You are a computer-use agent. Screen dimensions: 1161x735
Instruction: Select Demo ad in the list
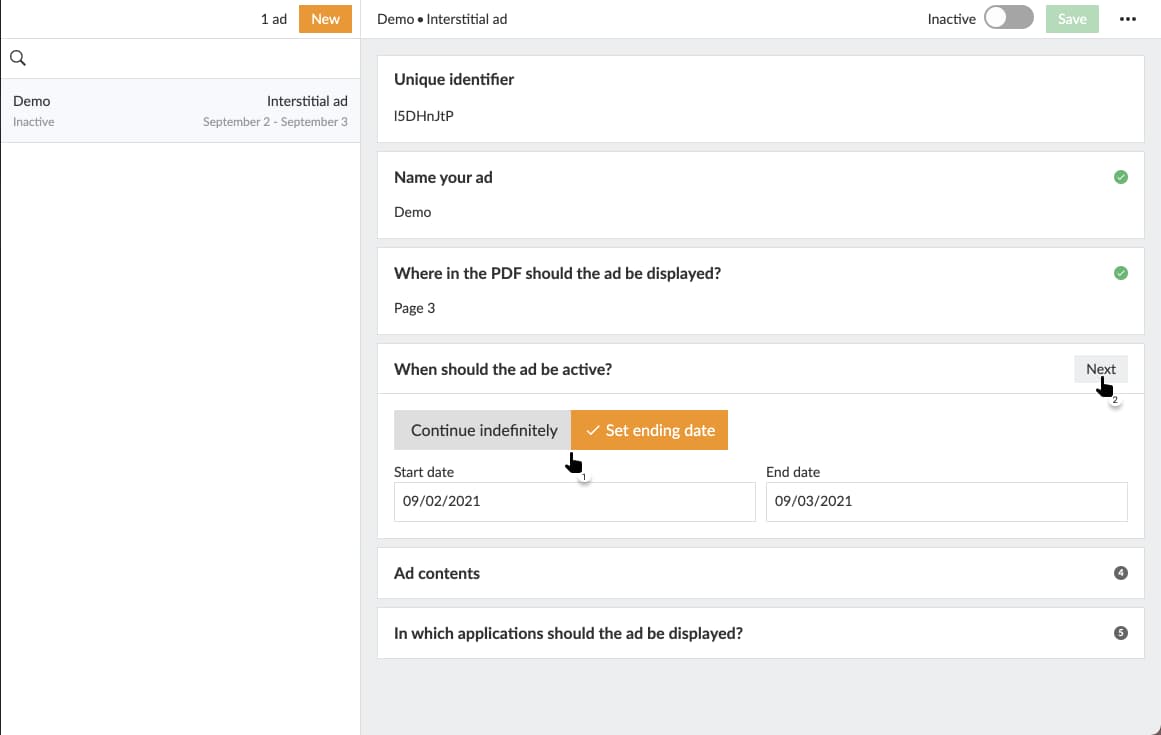pos(180,110)
